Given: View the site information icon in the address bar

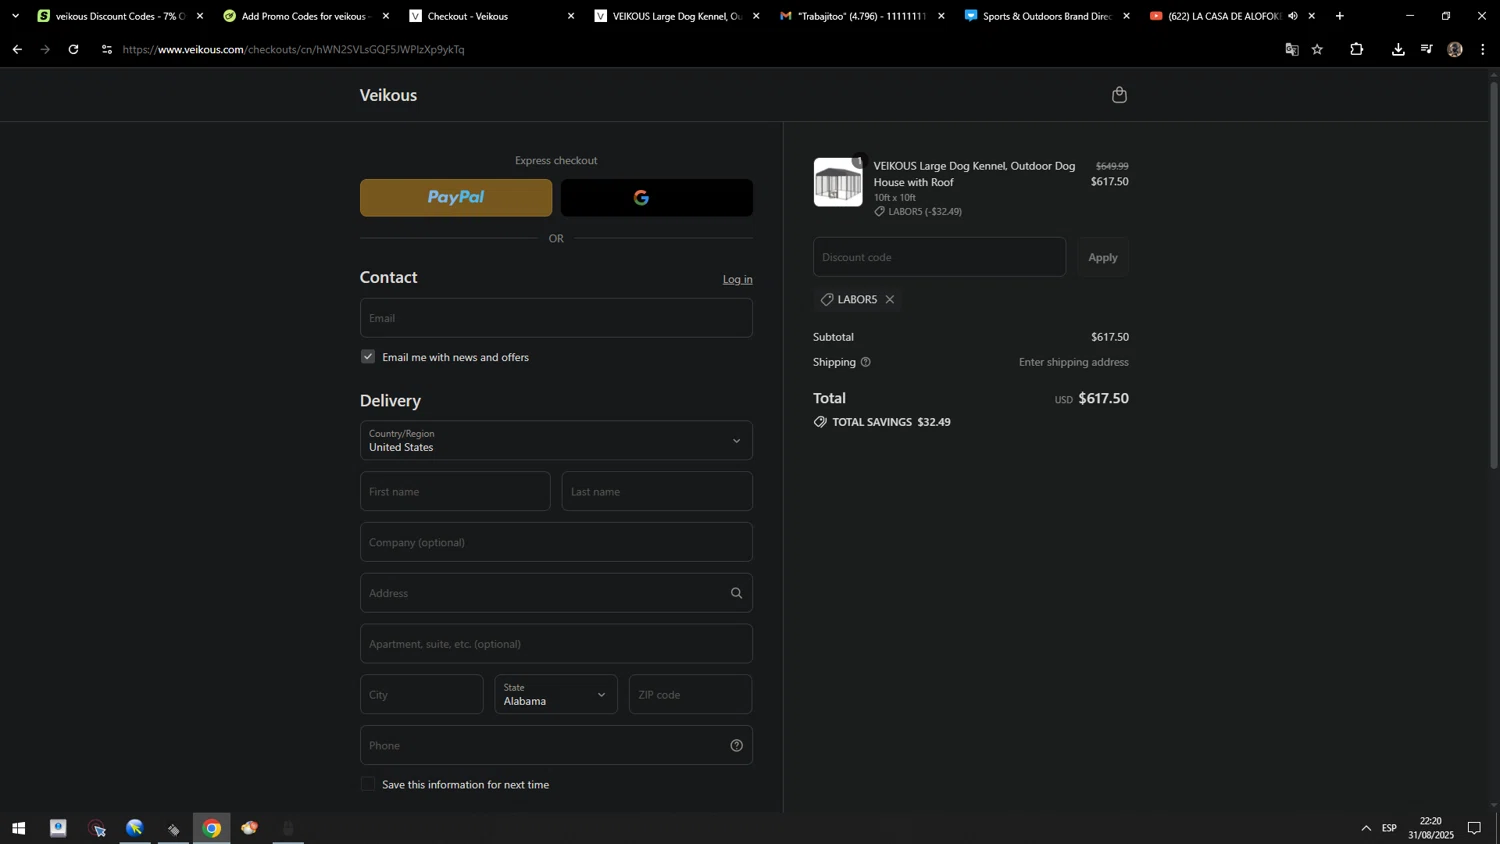Looking at the screenshot, I should [107, 49].
